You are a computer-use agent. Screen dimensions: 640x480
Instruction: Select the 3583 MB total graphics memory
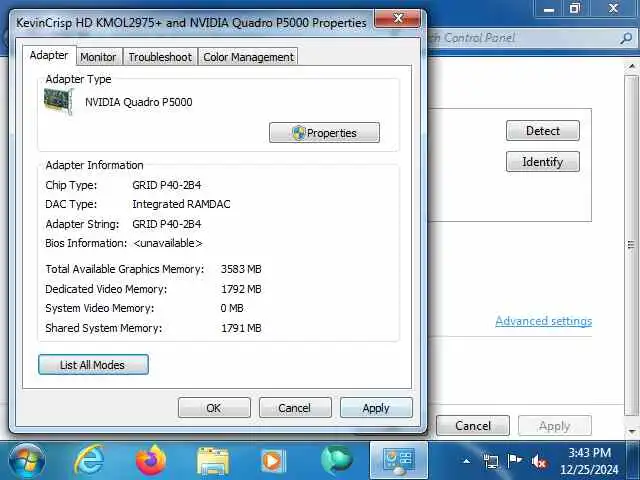pos(241,269)
